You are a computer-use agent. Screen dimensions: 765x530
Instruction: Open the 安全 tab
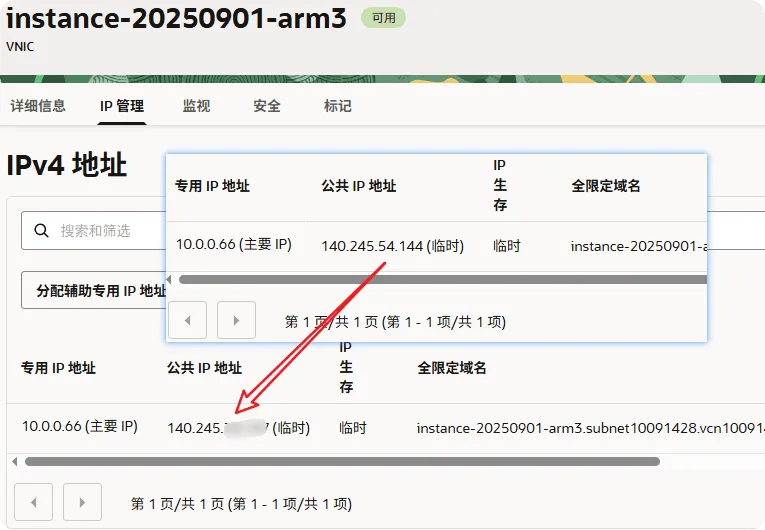pyautogui.click(x=267, y=106)
